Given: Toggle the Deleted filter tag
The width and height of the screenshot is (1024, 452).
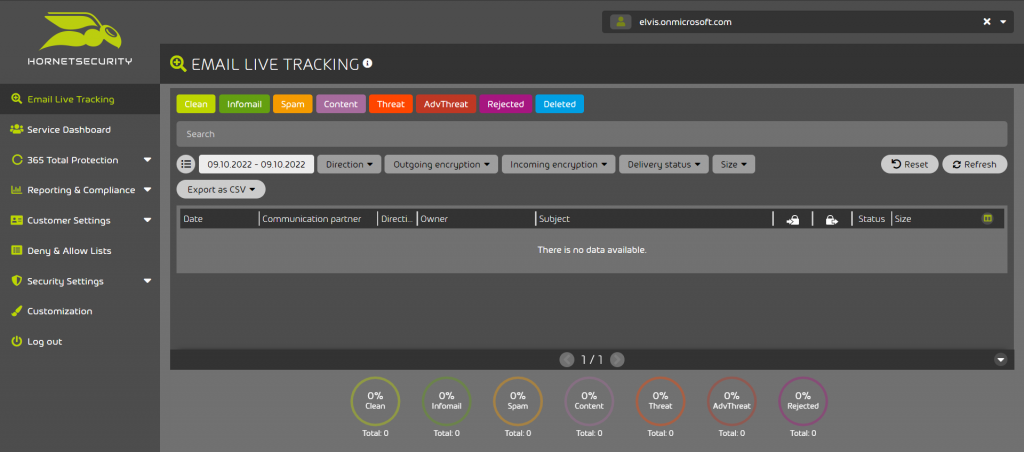Looking at the screenshot, I should pyautogui.click(x=560, y=104).
